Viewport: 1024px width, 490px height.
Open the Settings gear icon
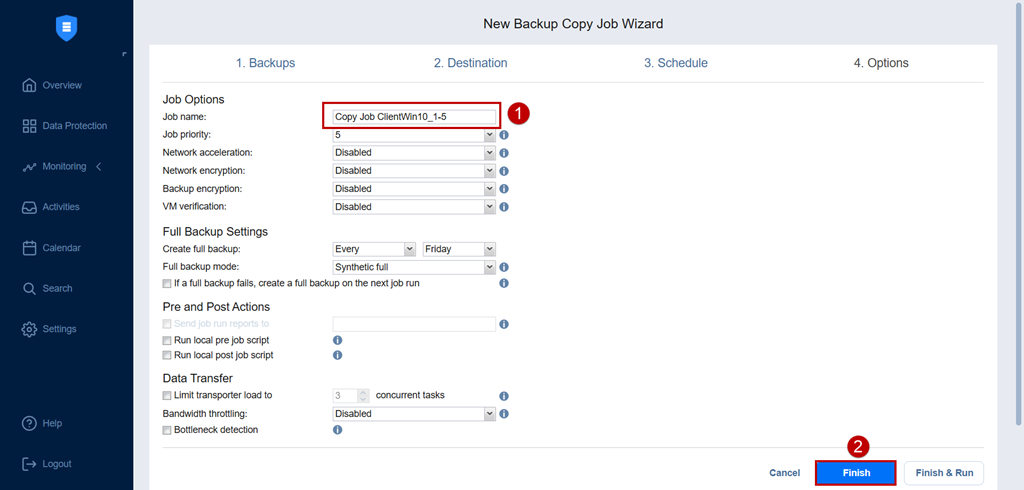tap(29, 329)
